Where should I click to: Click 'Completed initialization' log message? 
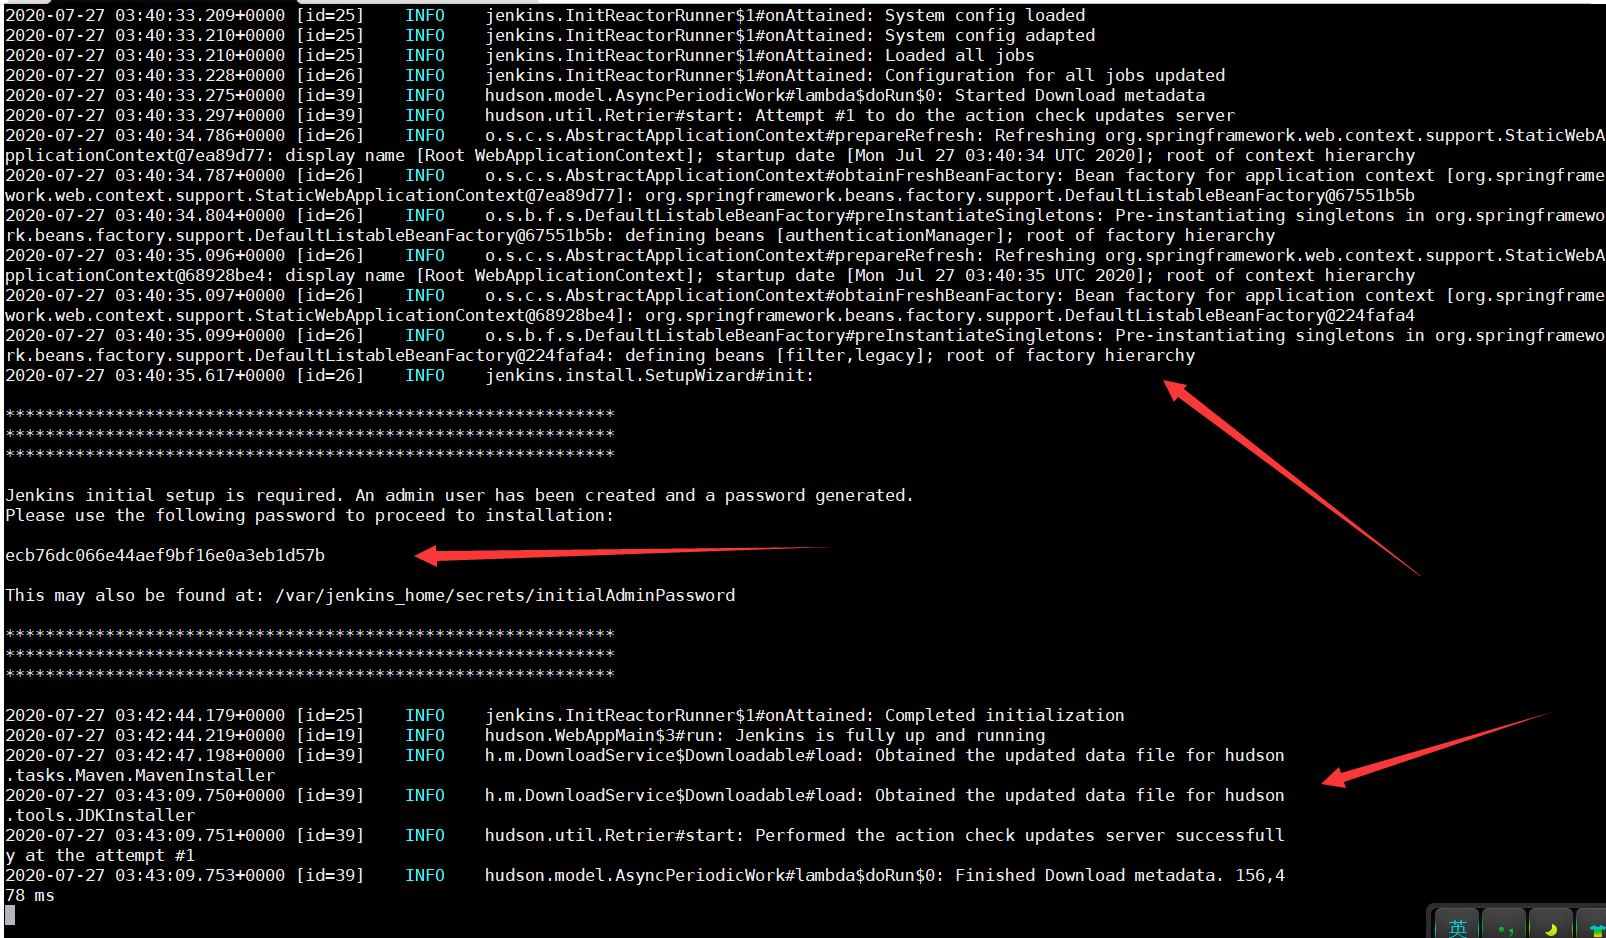coord(1005,715)
